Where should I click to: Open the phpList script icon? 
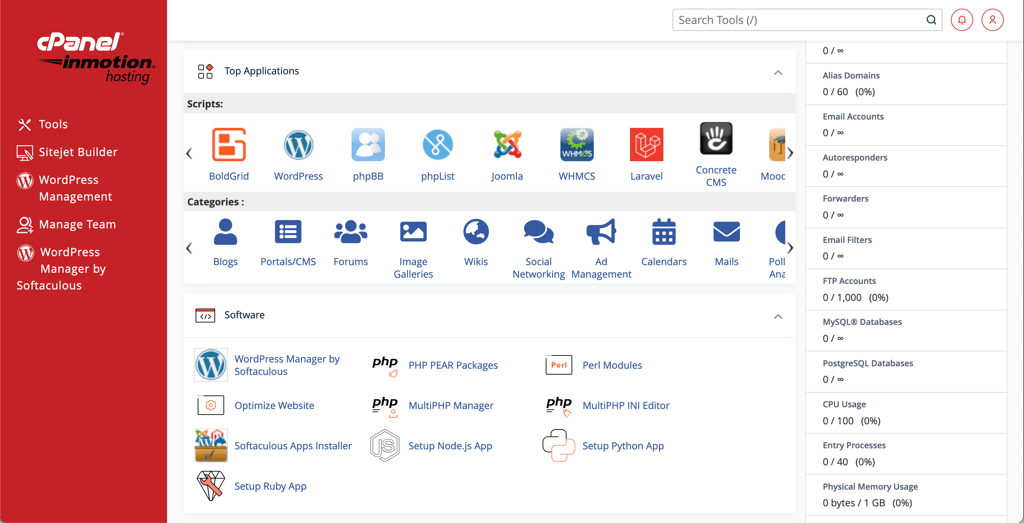point(438,145)
